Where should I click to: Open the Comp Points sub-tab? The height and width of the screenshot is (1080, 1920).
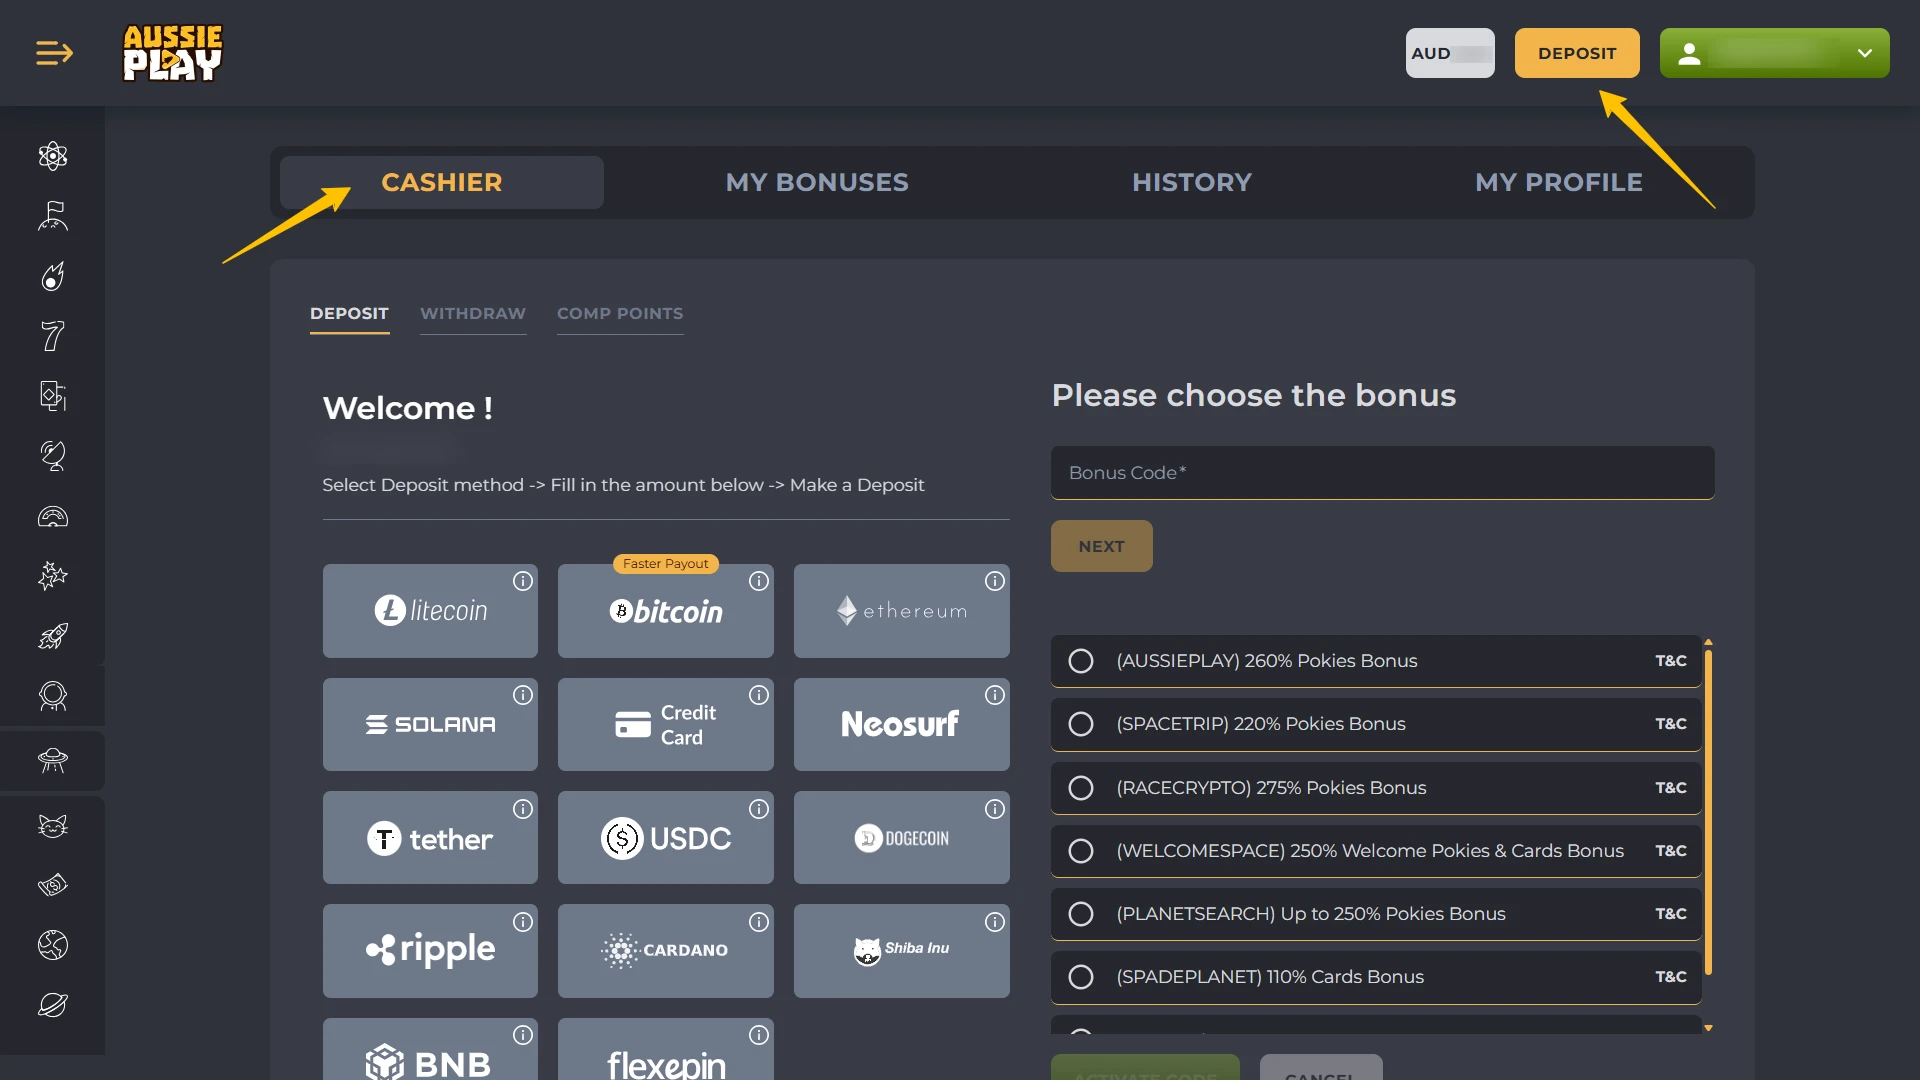point(620,314)
